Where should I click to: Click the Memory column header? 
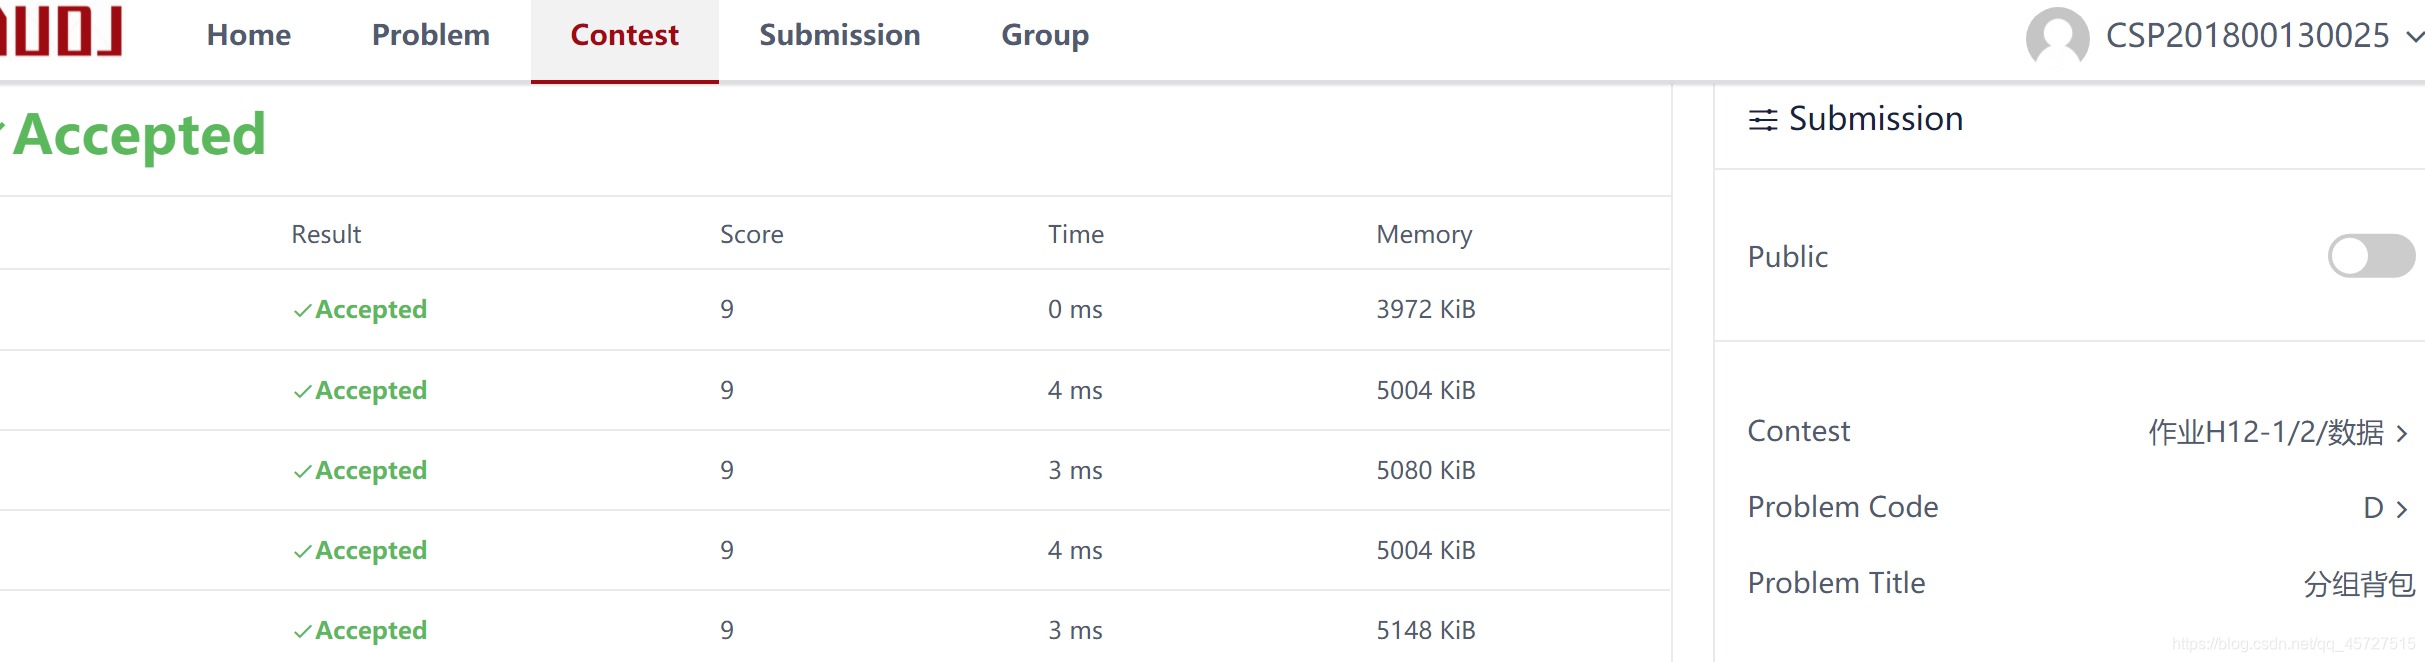(1424, 235)
